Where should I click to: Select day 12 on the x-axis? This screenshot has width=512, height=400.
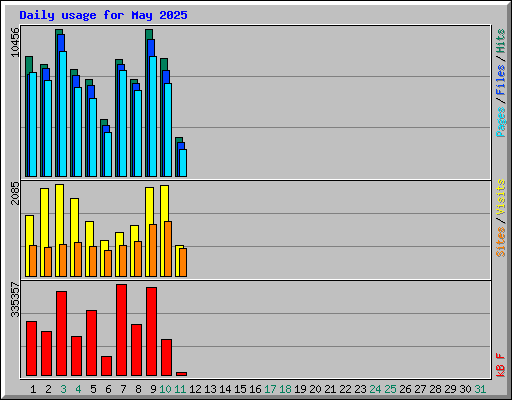tap(195, 389)
